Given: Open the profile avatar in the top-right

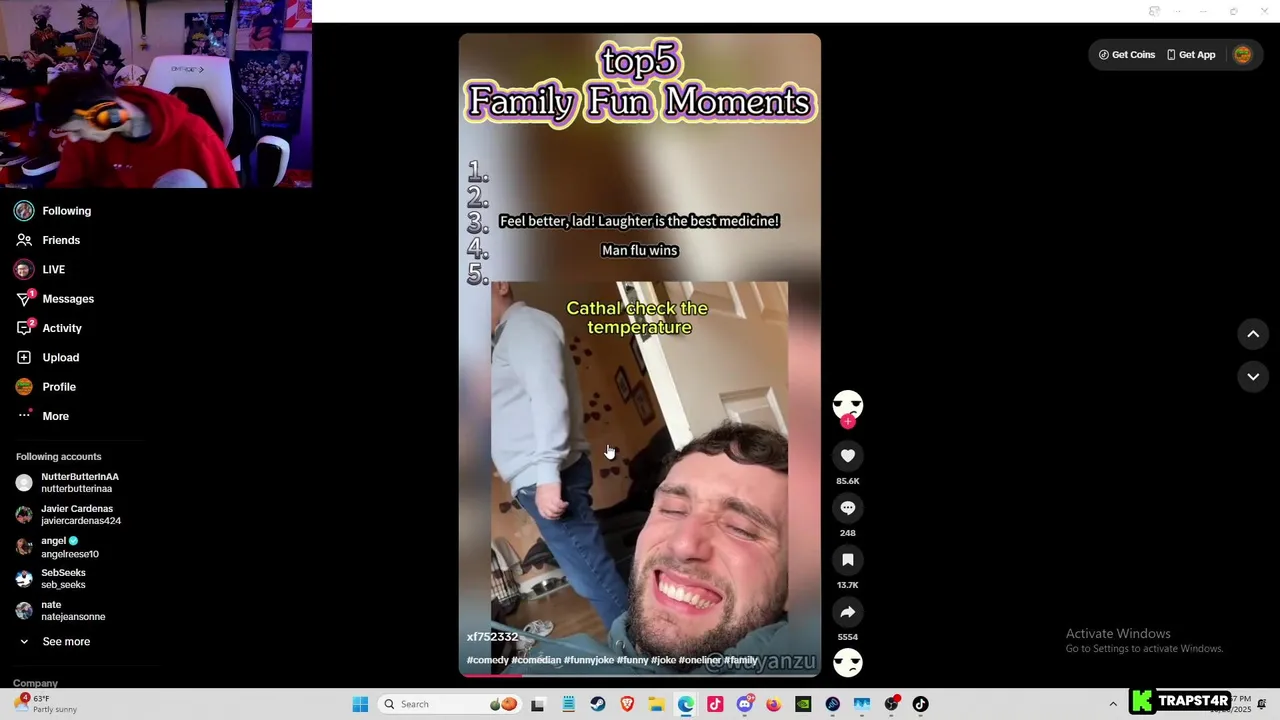Looking at the screenshot, I should pos(1242,55).
